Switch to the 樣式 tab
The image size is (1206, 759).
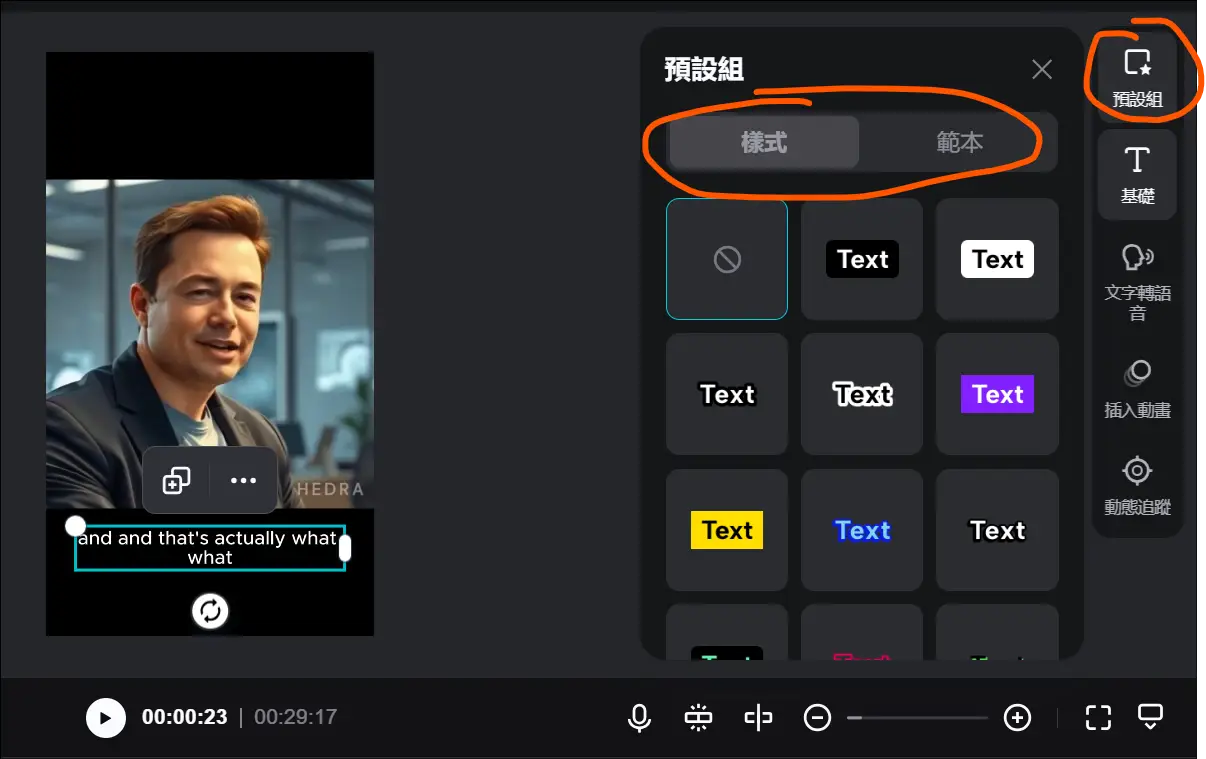point(764,142)
